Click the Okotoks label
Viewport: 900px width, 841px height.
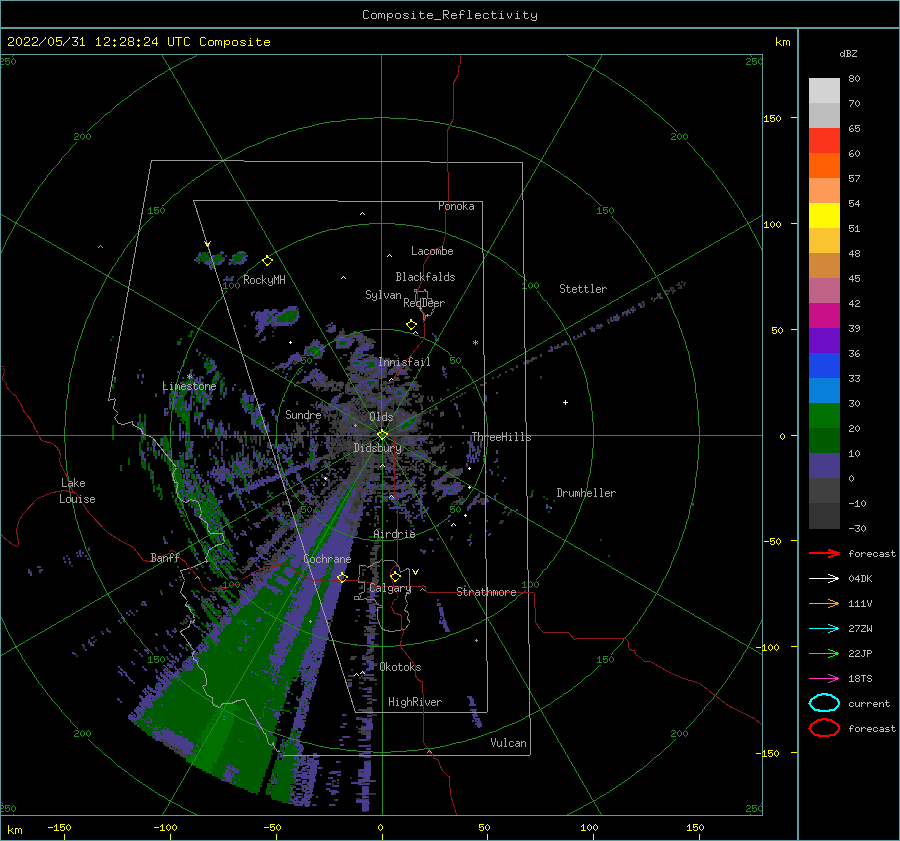(400, 667)
